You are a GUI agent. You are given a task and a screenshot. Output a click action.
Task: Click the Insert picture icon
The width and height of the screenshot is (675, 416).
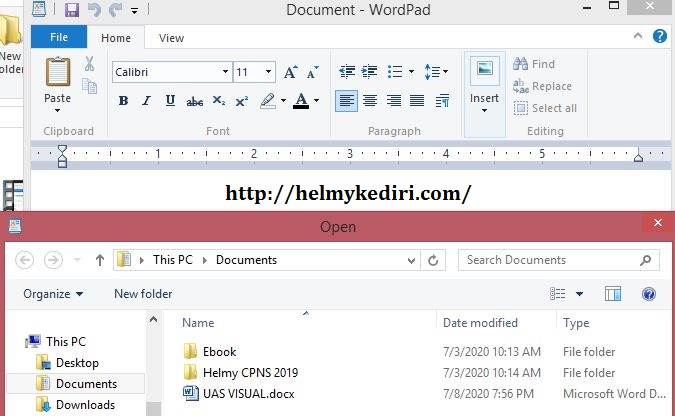coord(485,70)
